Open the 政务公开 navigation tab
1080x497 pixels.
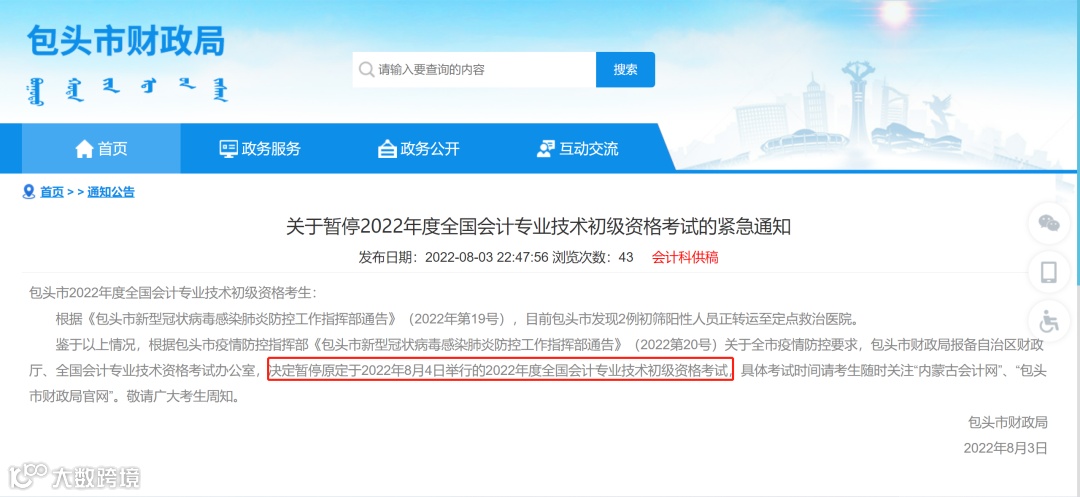tap(419, 149)
